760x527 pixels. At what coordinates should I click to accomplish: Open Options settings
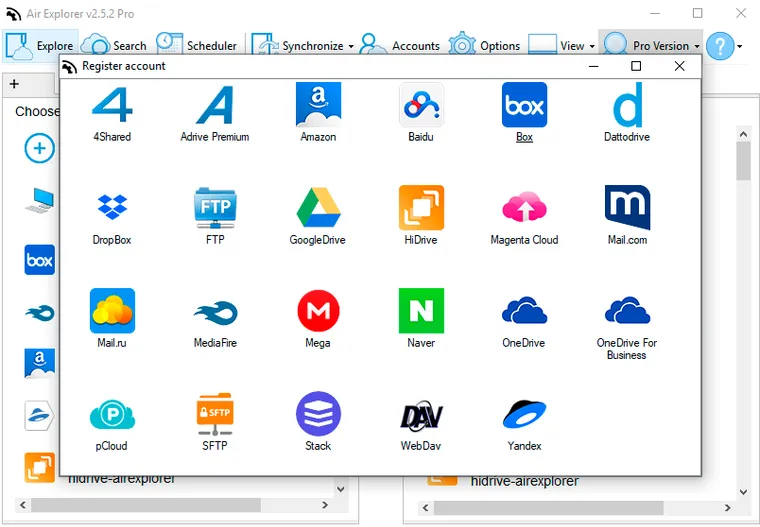click(484, 46)
